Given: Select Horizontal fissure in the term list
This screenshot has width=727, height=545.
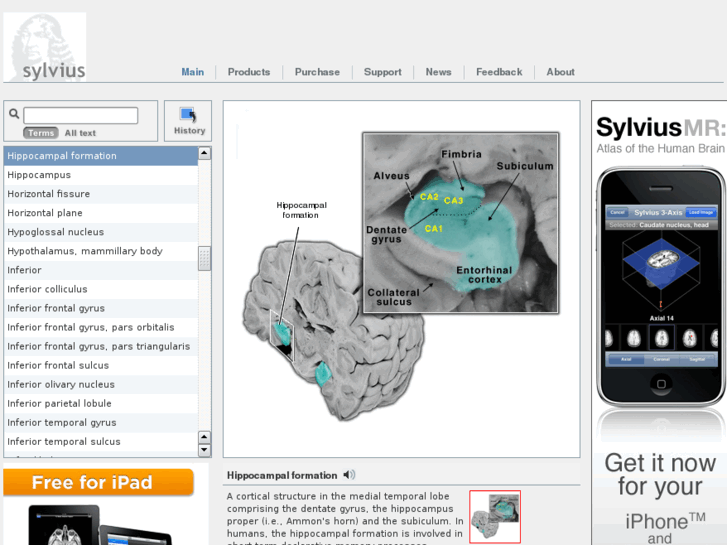Looking at the screenshot, I should (x=101, y=194).
